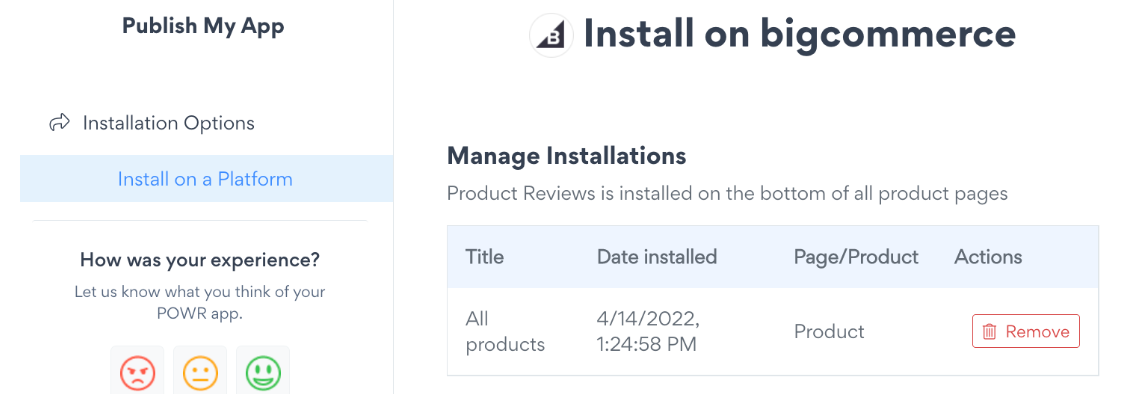Click the share arrow icon beside Installation Options
This screenshot has height=394, width=1130.
tap(59, 123)
